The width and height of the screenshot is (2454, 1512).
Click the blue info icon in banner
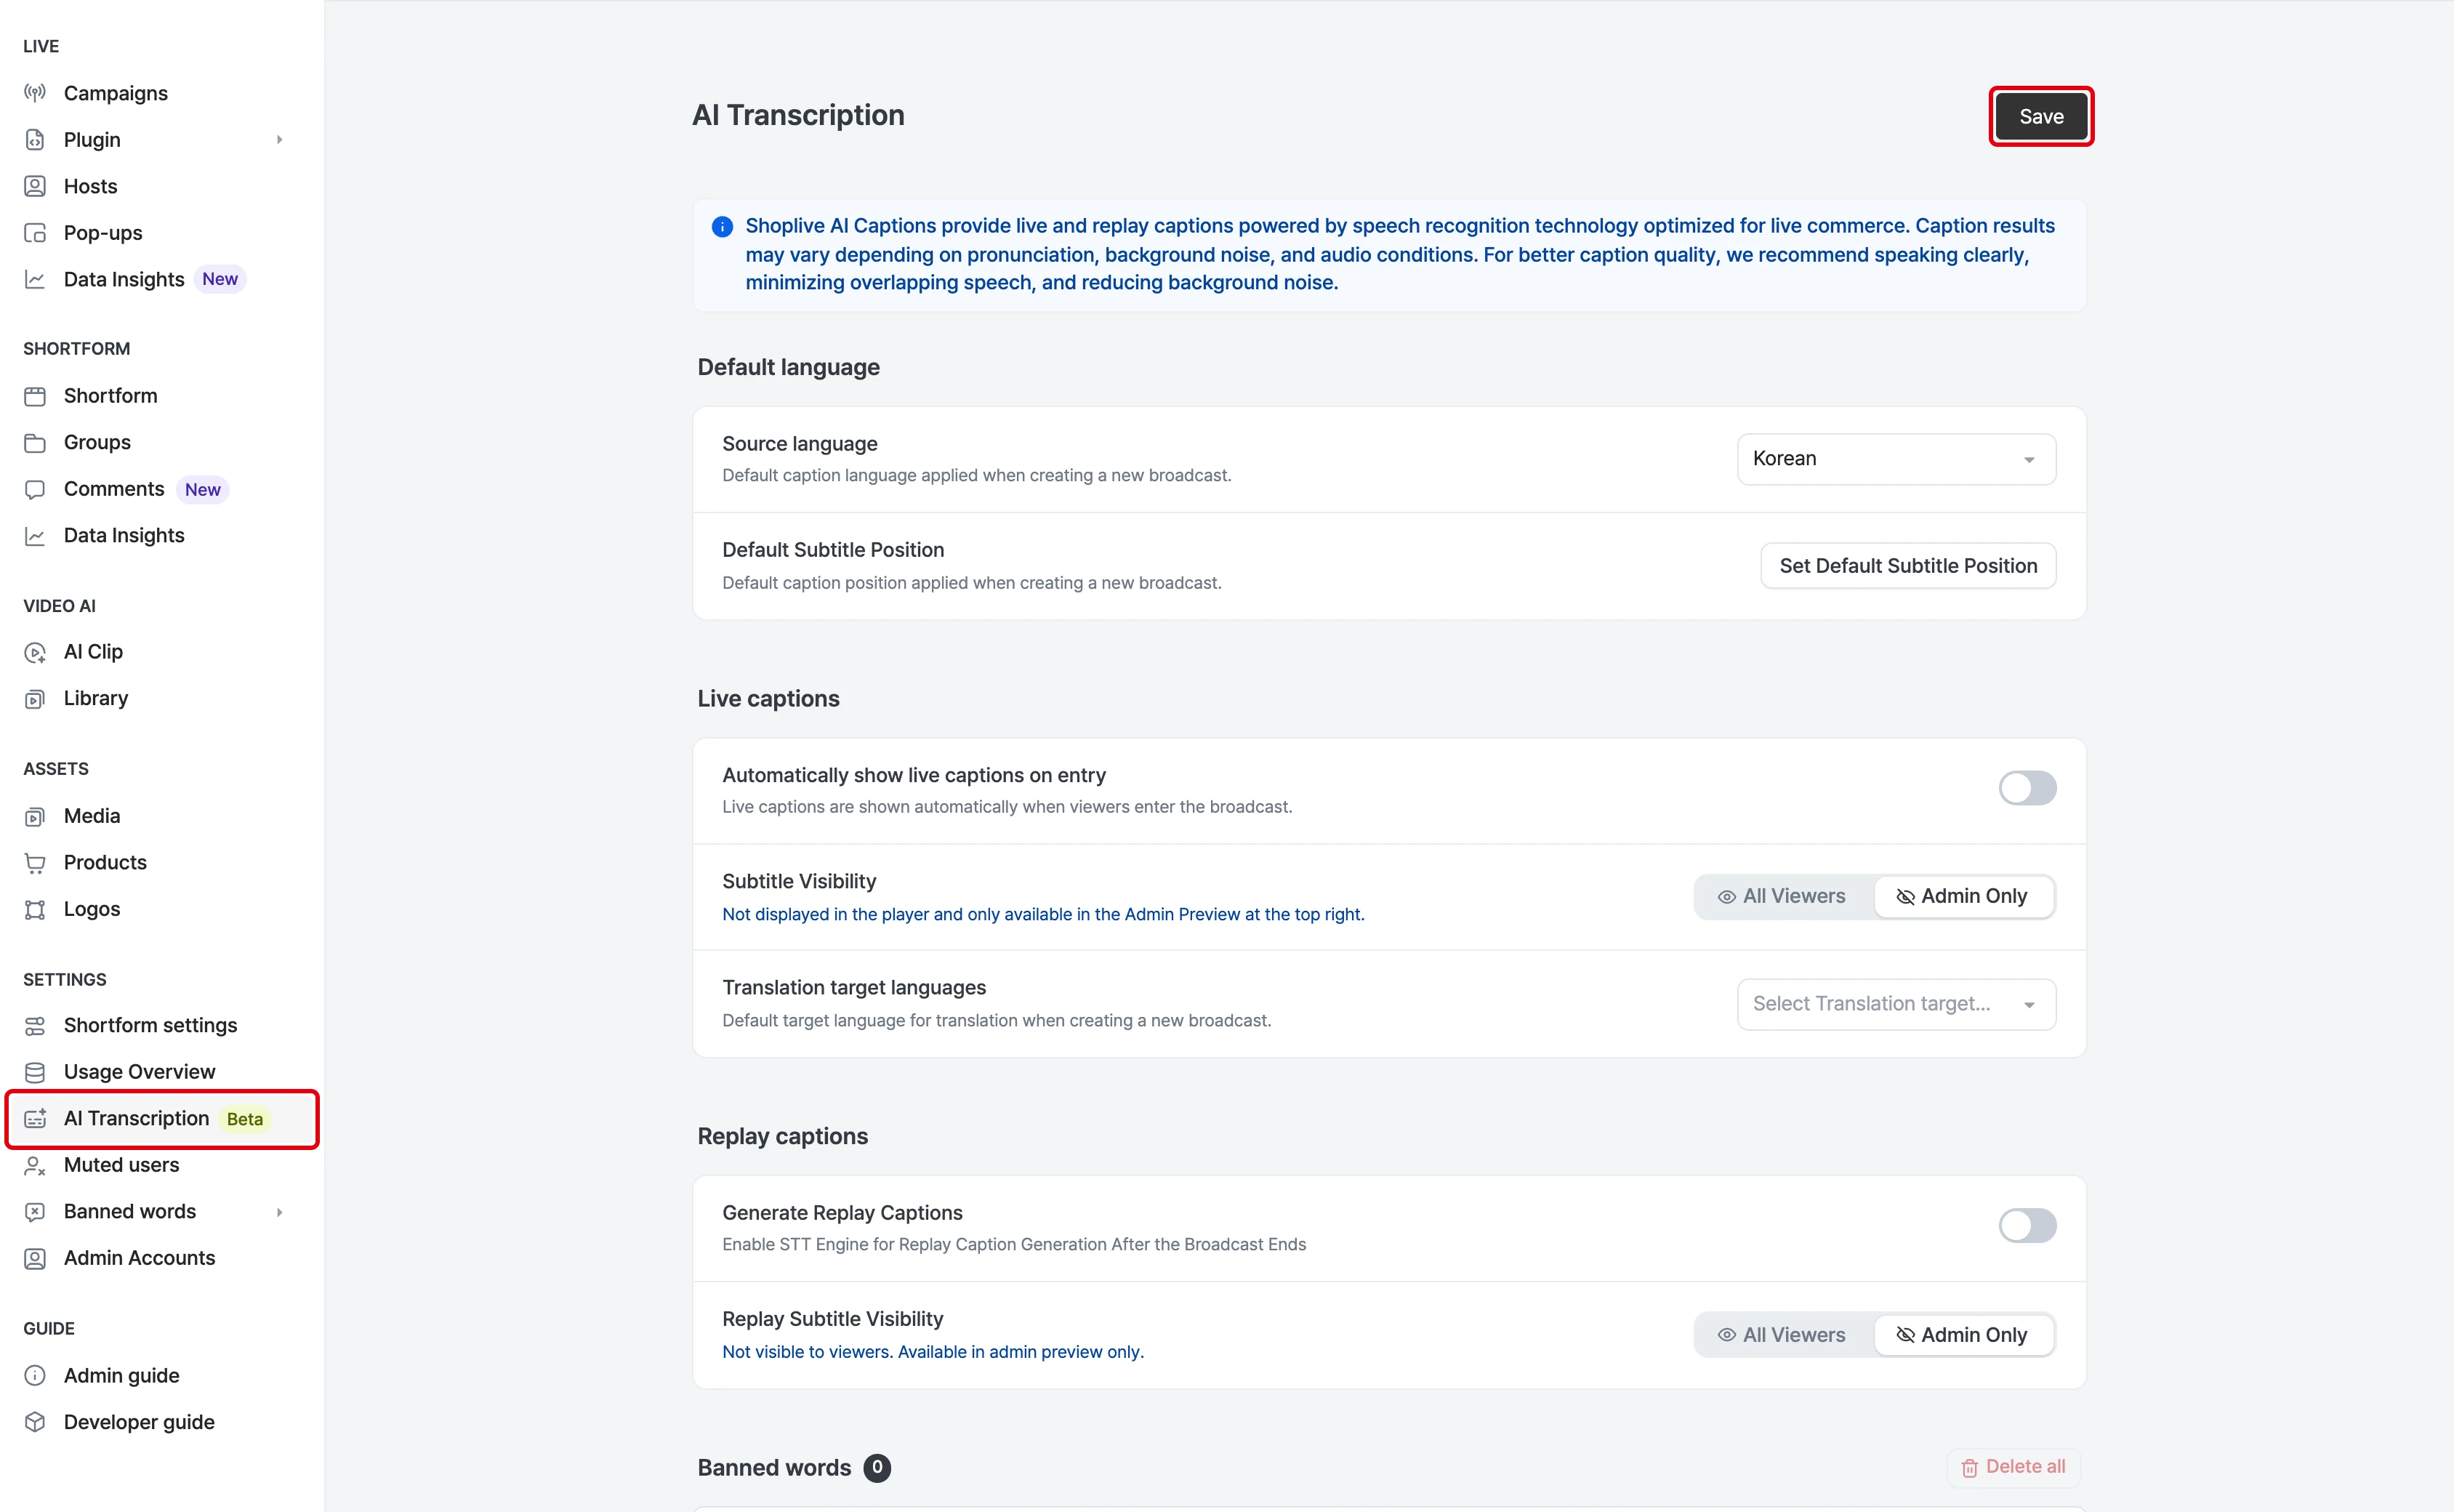[x=722, y=227]
